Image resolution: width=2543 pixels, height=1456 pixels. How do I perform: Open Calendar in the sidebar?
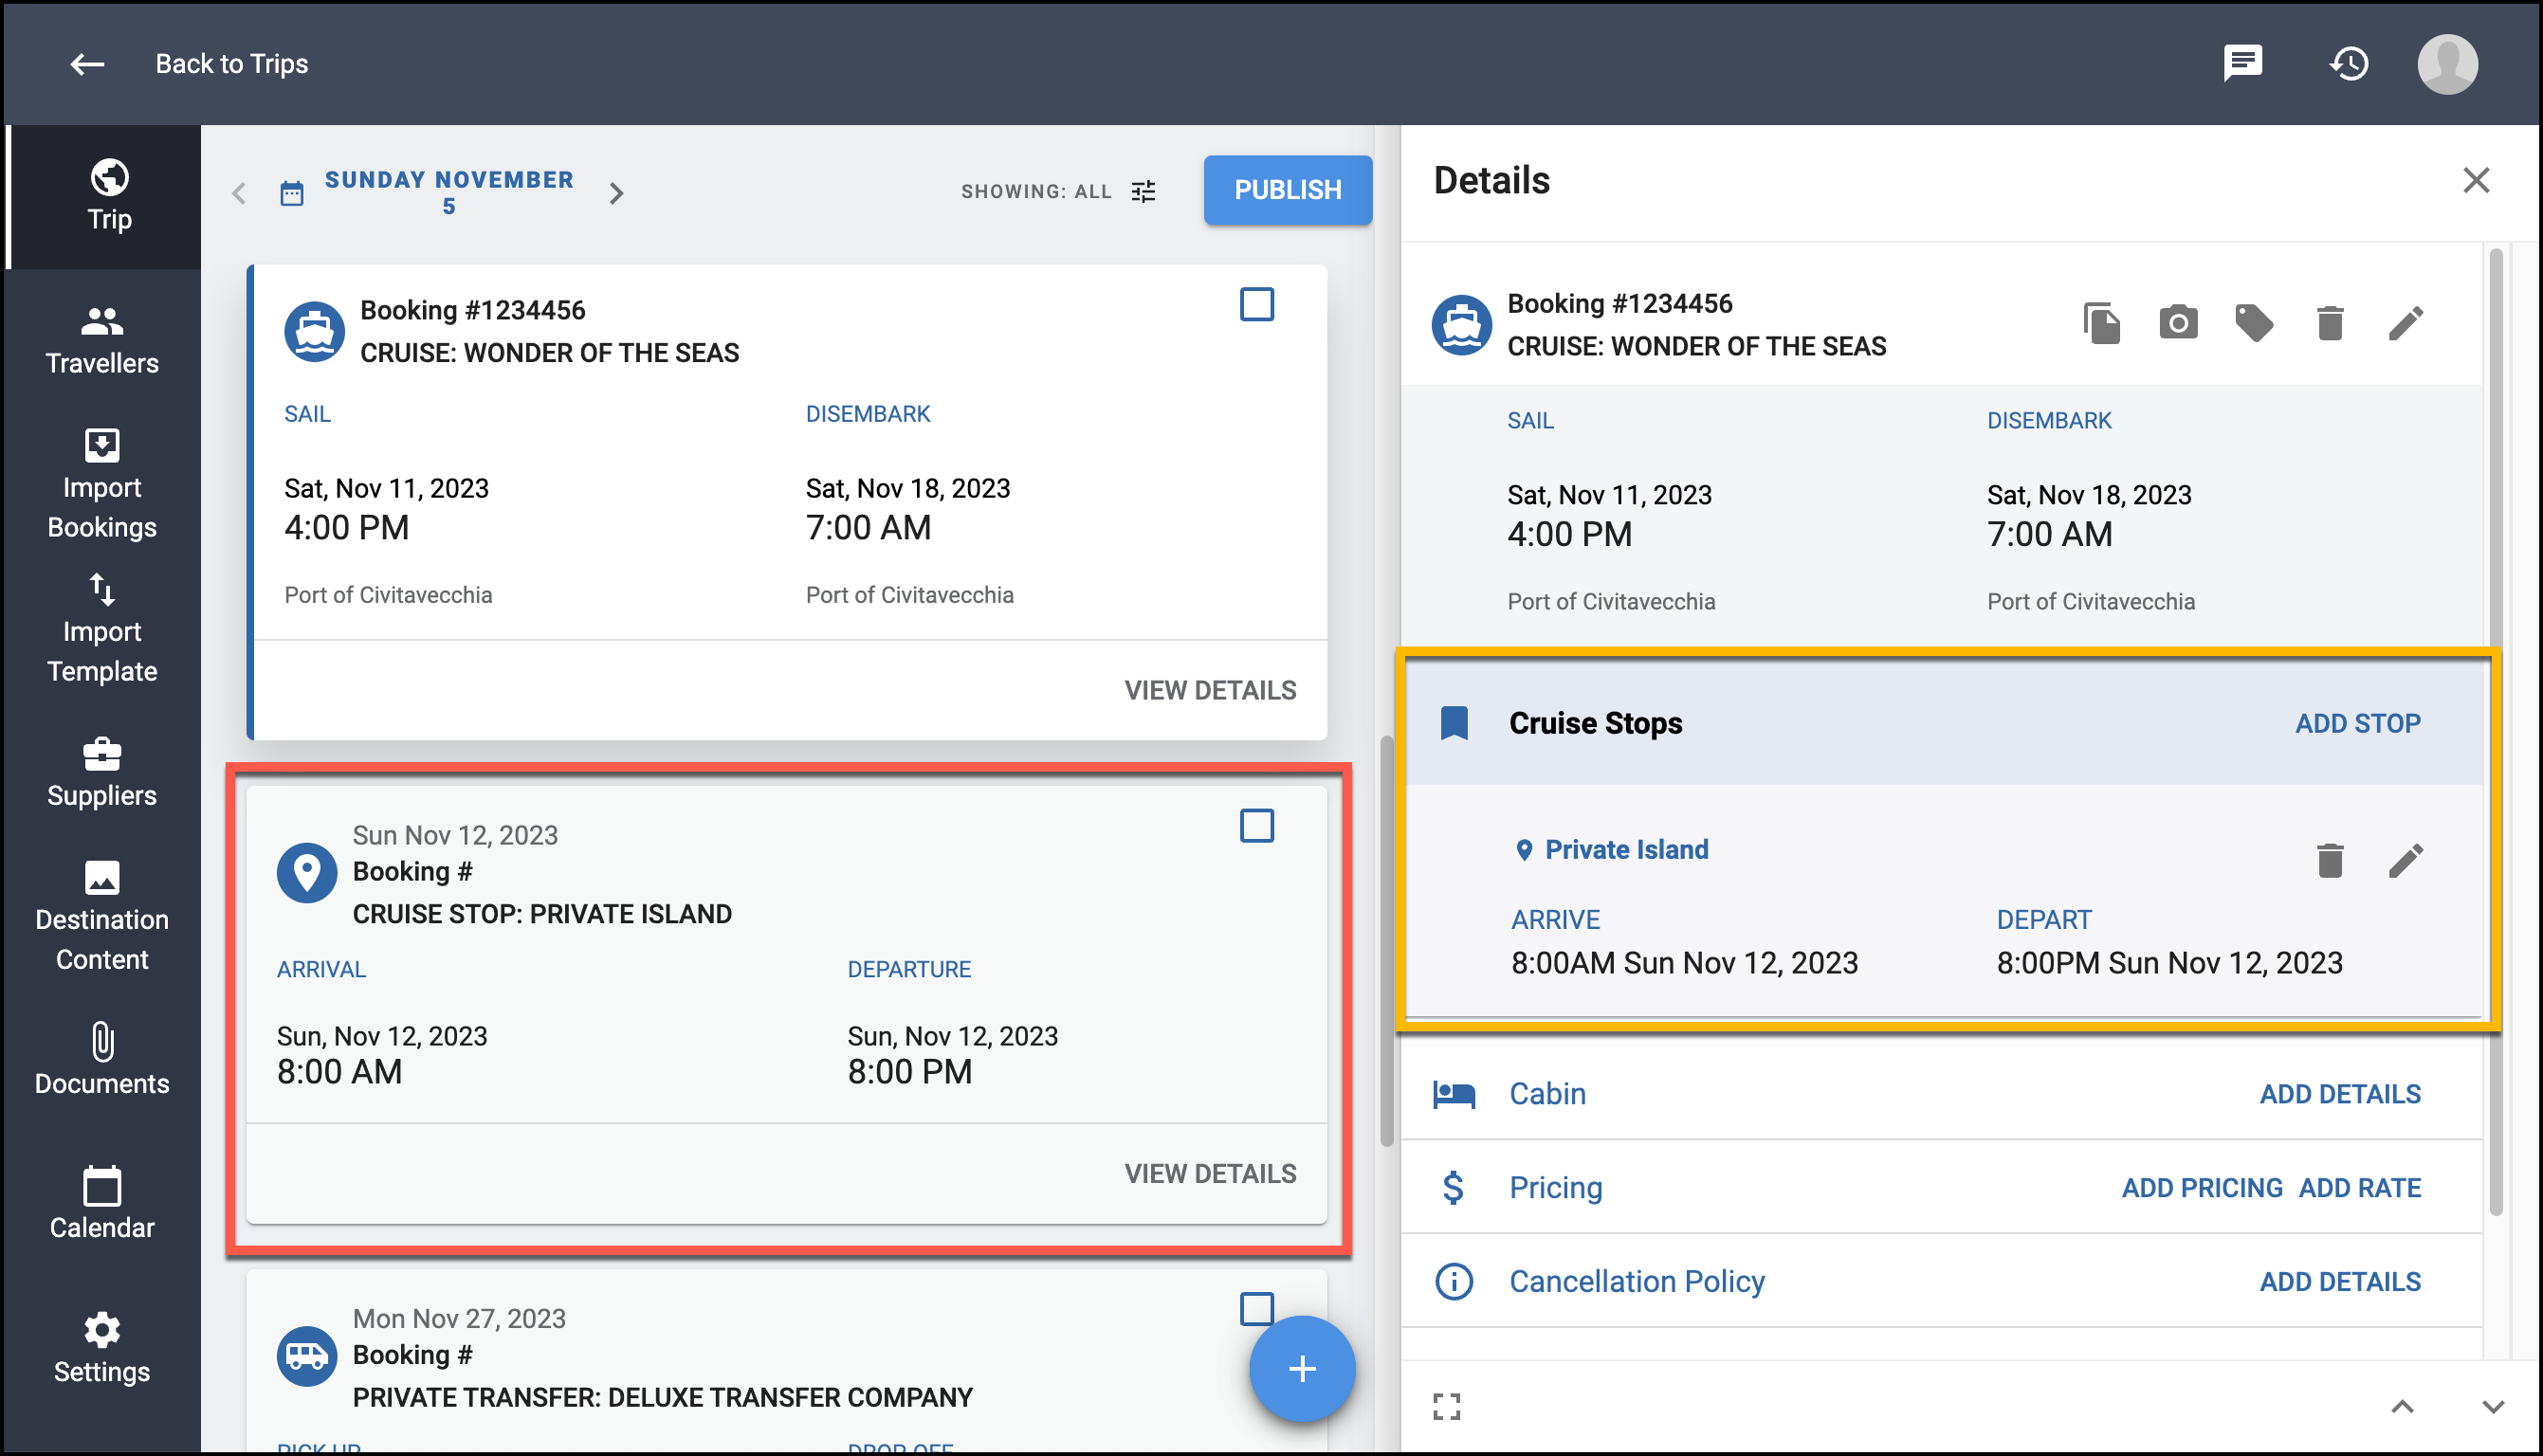click(x=102, y=1204)
